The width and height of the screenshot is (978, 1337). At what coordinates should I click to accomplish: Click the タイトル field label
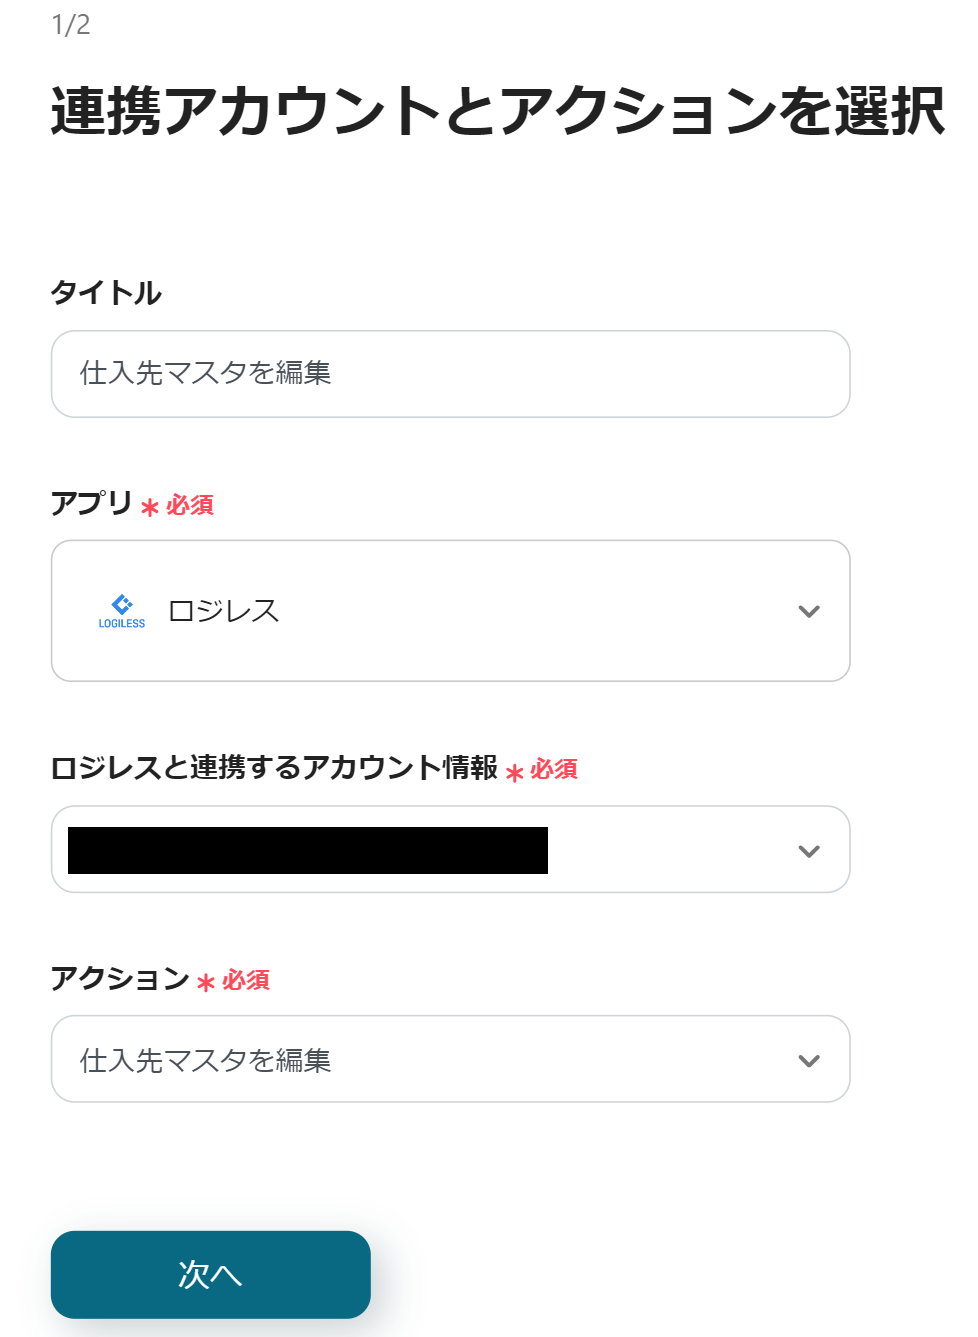pos(106,293)
